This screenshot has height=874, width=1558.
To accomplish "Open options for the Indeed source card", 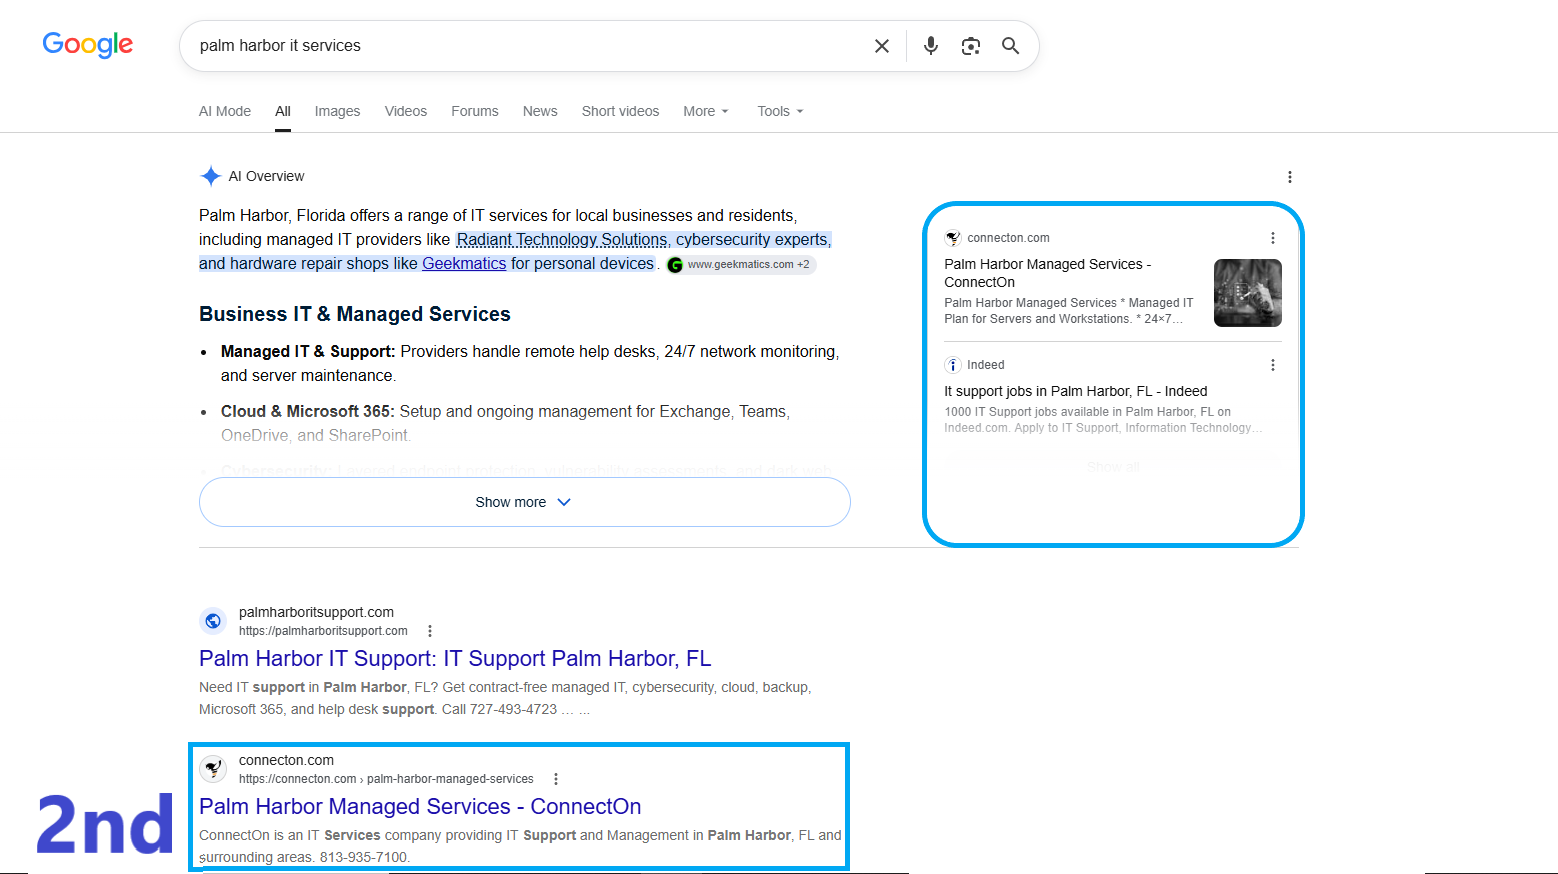I will (x=1273, y=365).
